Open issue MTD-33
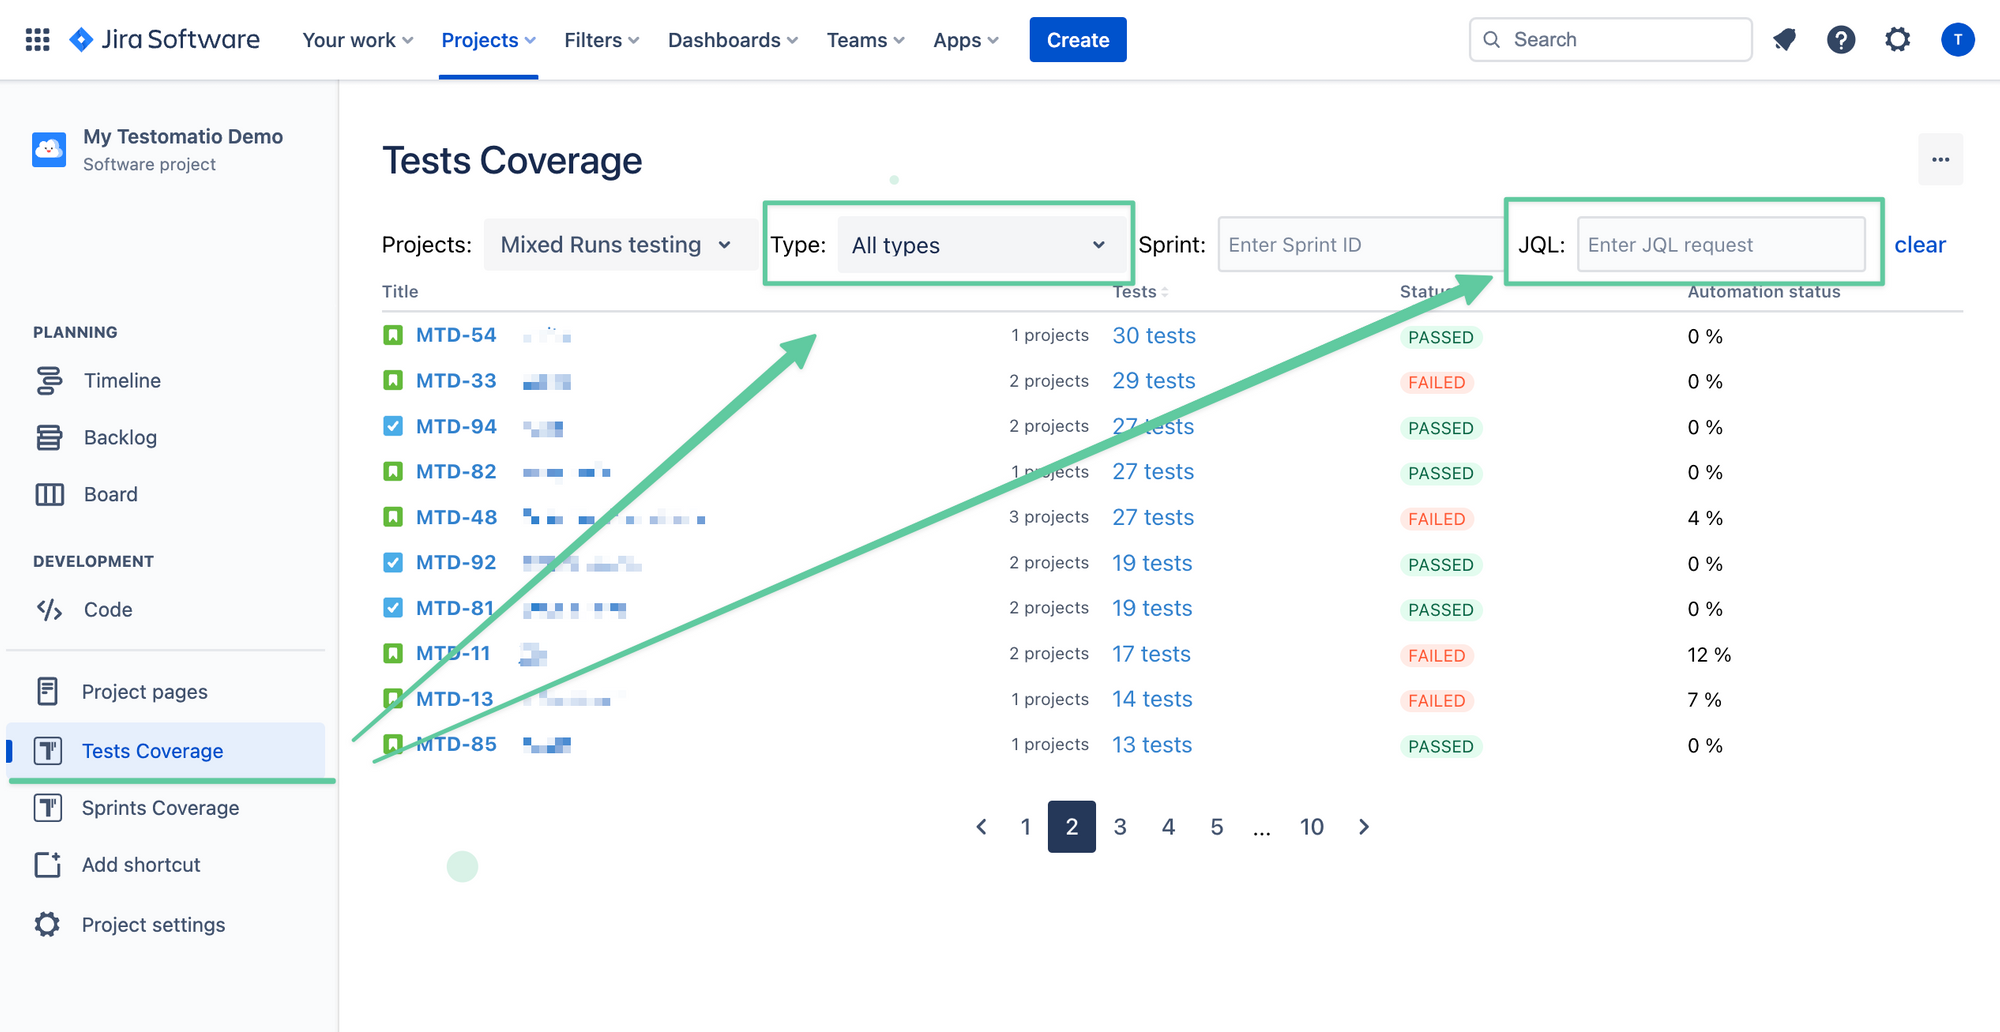The image size is (2000, 1032). click(x=456, y=381)
